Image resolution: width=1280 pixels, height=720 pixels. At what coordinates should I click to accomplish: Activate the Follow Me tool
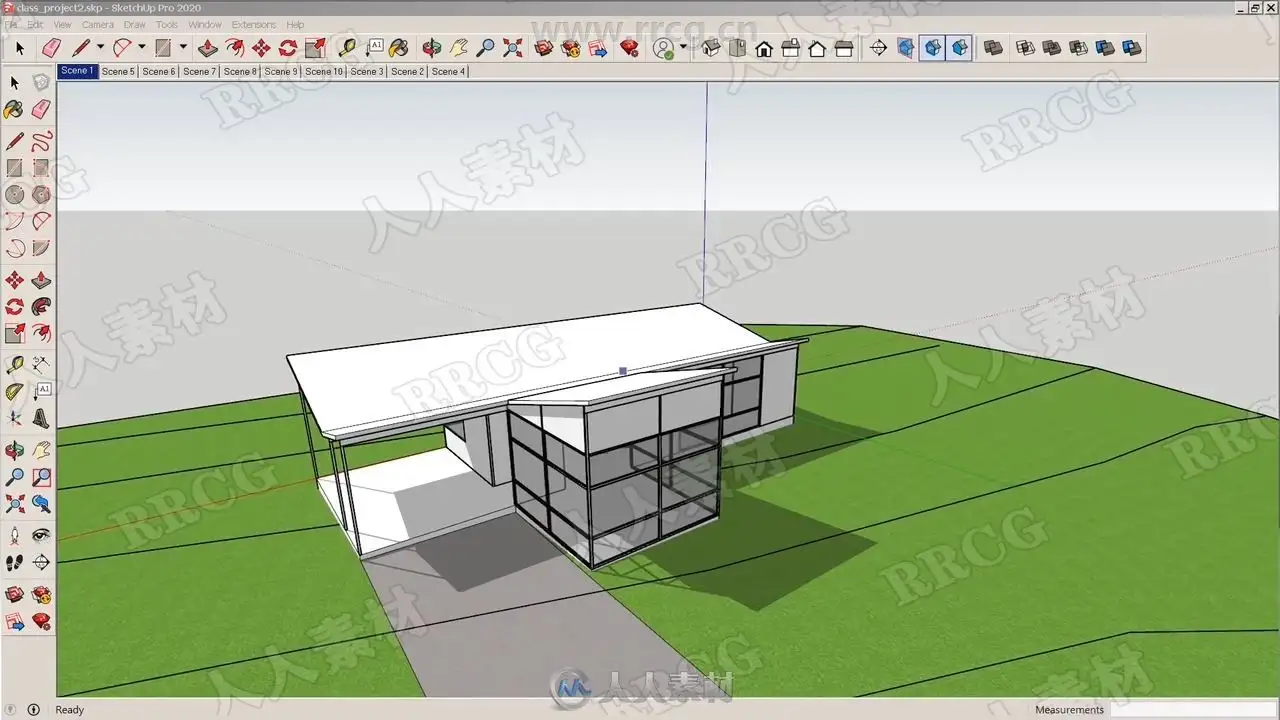[x=41, y=307]
